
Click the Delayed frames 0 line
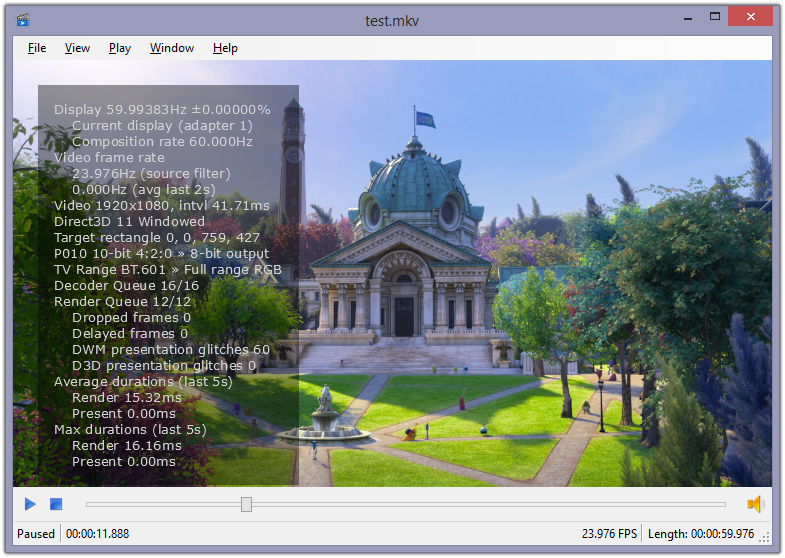point(130,334)
